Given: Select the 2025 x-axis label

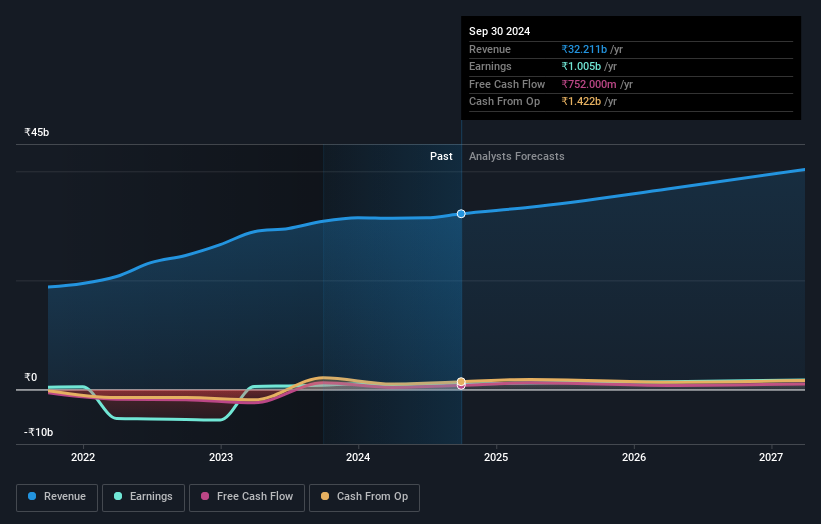Looking at the screenshot, I should click(496, 457).
